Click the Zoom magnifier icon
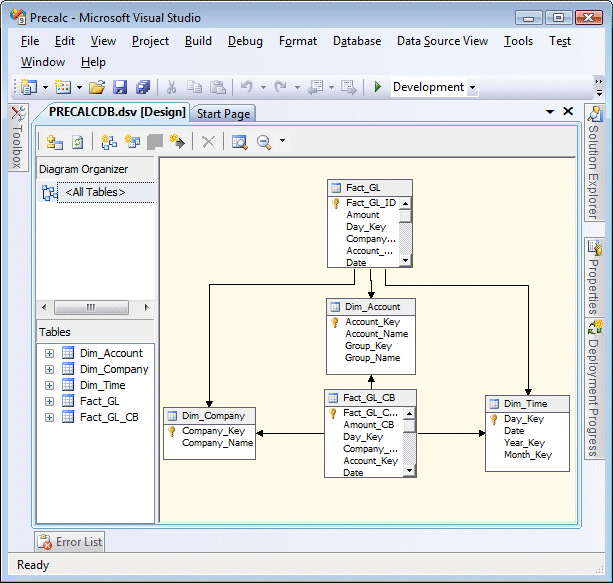Viewport: 613px width, 583px height. 264,142
